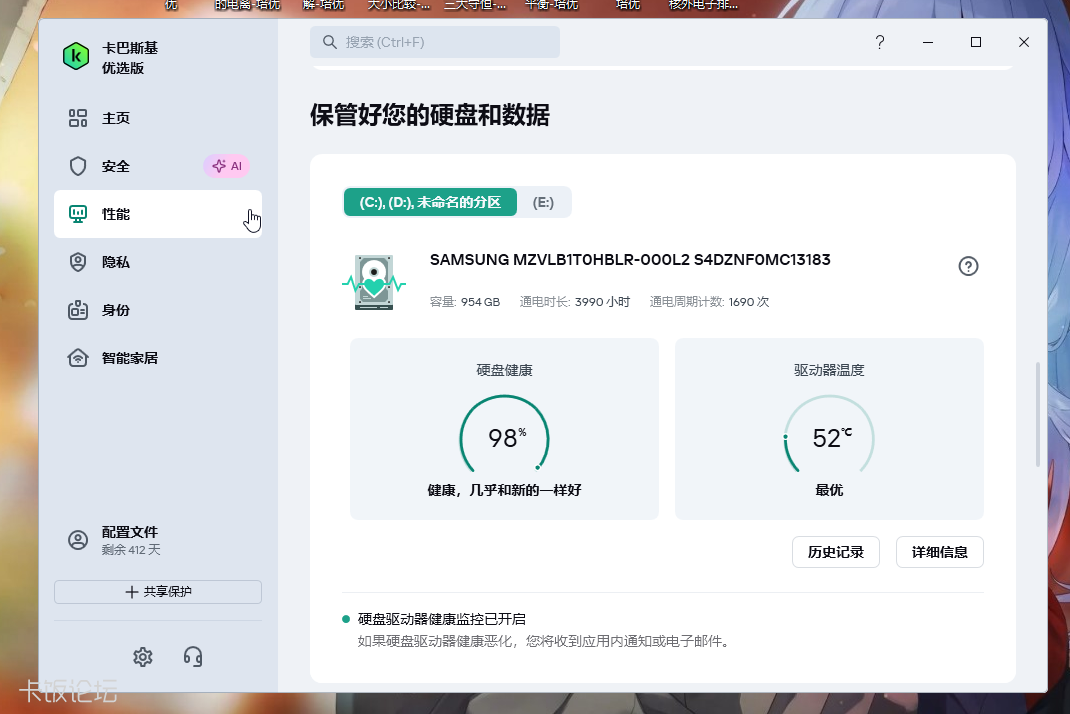
Task: Click the ID card icon beside 身份
Action: (78, 310)
